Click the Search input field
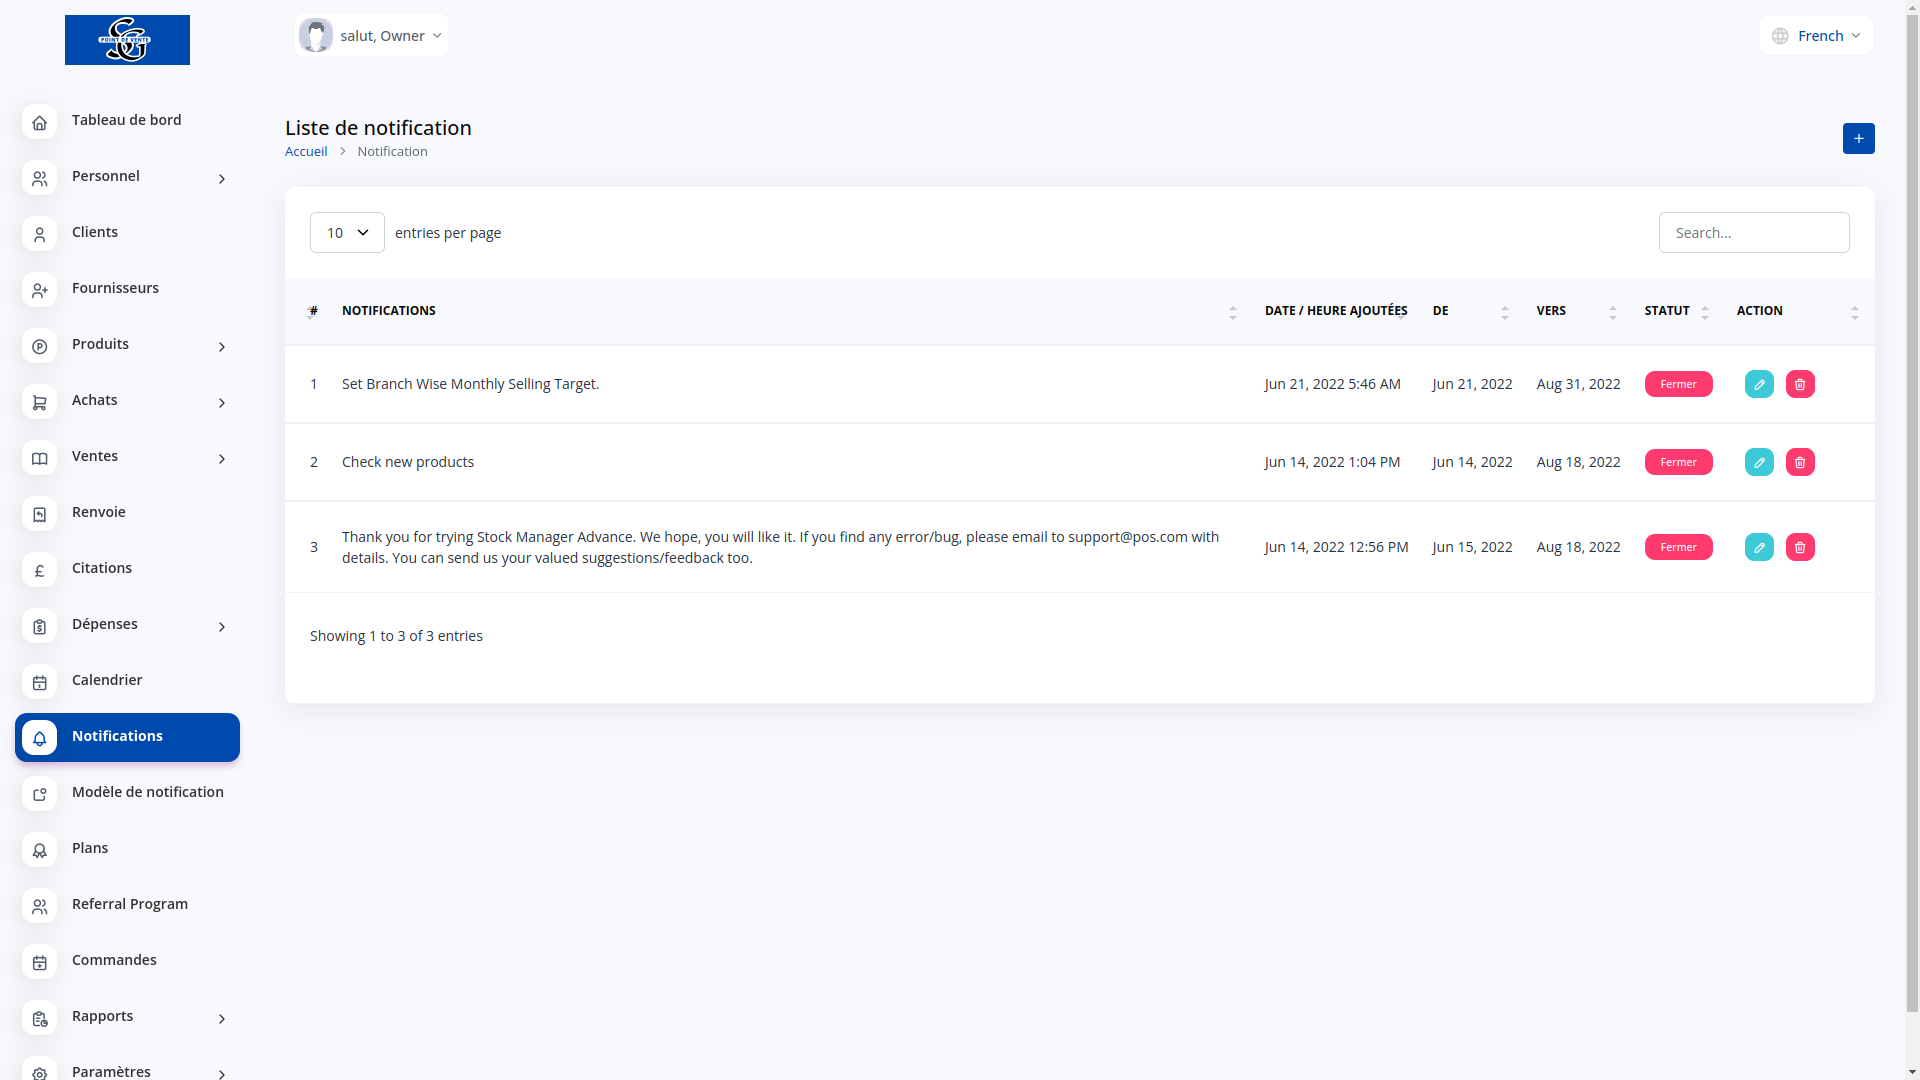This screenshot has height=1080, width=1920. pos(1753,233)
